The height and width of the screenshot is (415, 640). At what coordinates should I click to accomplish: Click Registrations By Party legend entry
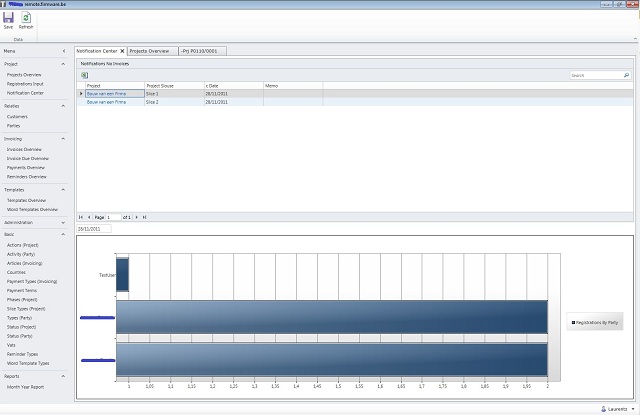[x=595, y=322]
